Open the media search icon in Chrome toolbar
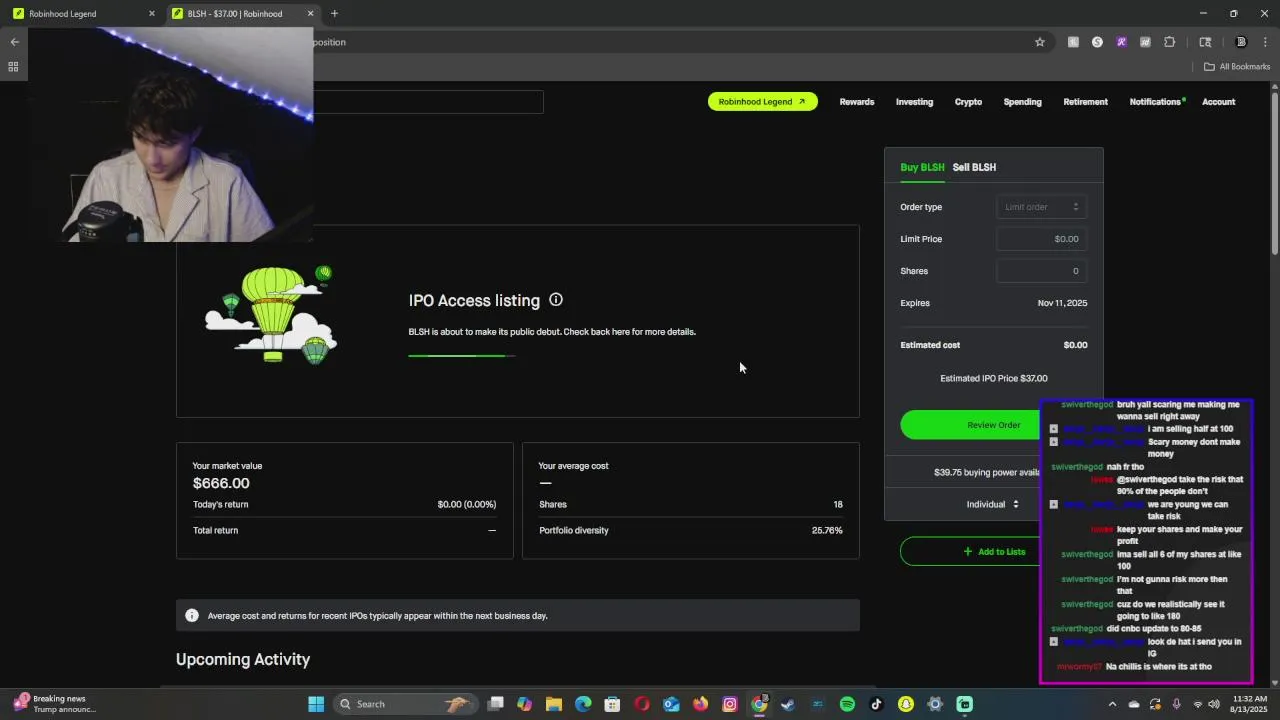1280x720 pixels. [1205, 42]
